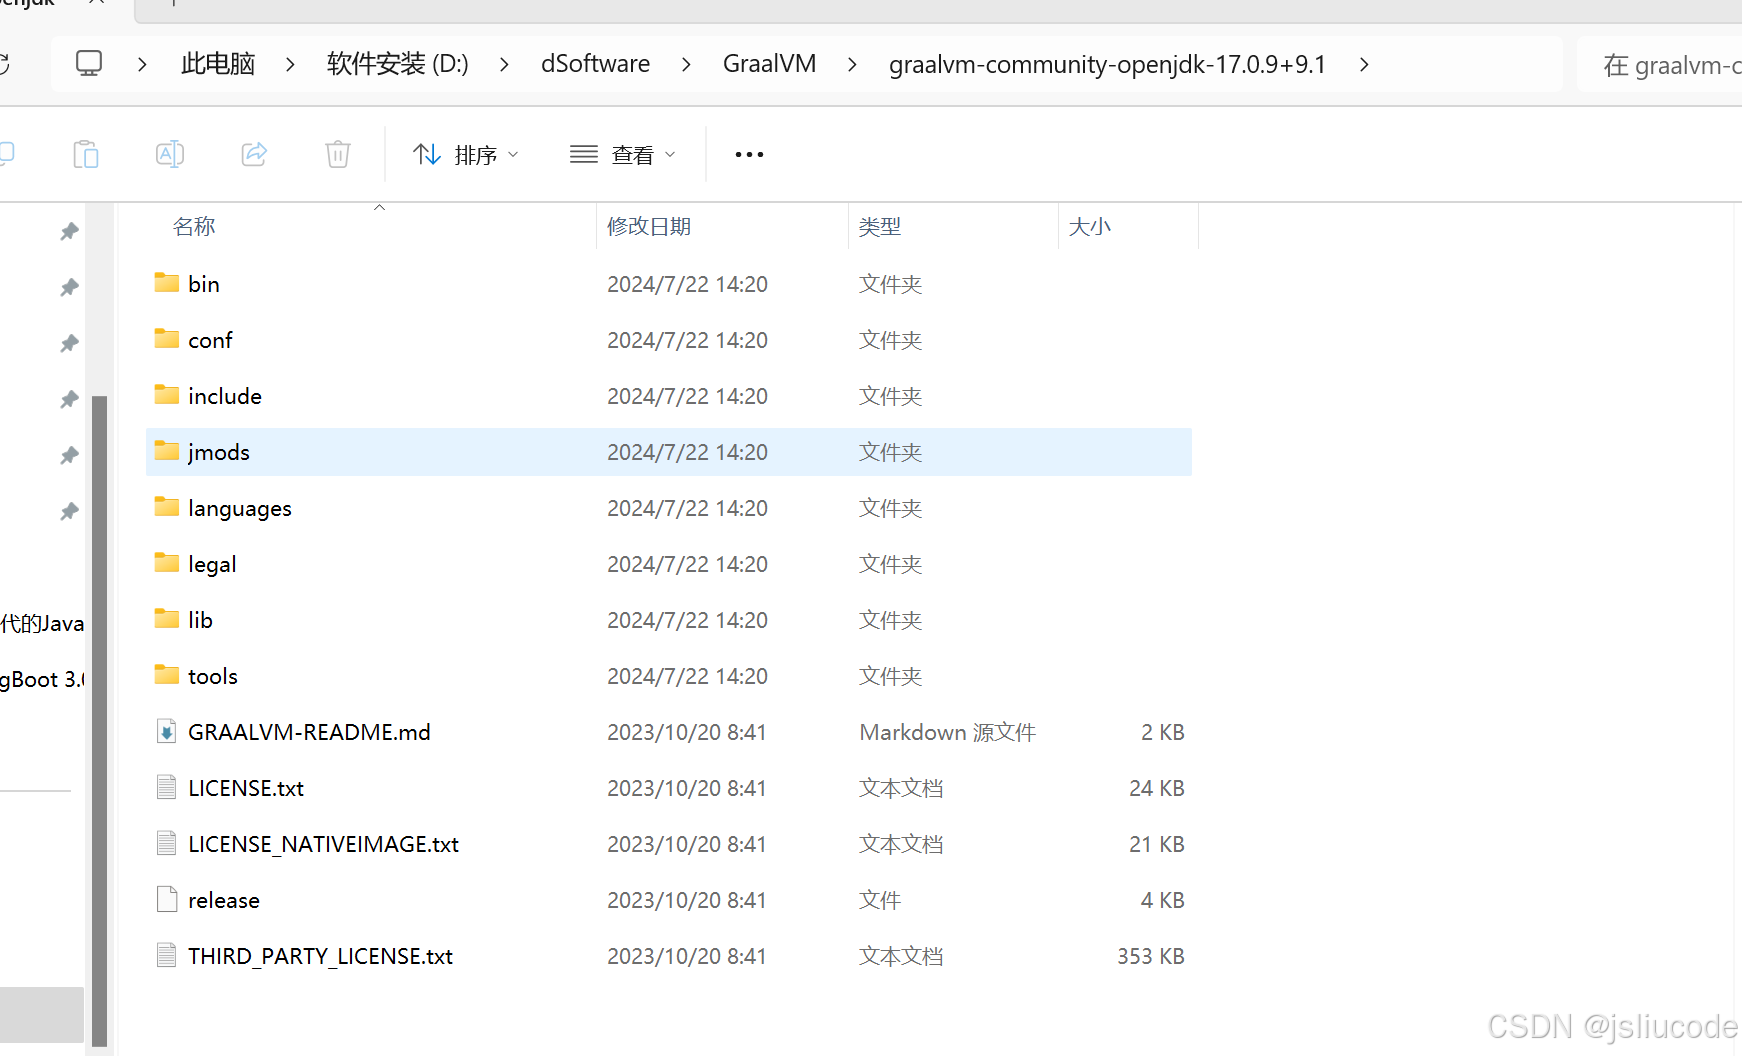Navigate to dSoftware in address bar
The width and height of the screenshot is (1742, 1056).
[595, 64]
